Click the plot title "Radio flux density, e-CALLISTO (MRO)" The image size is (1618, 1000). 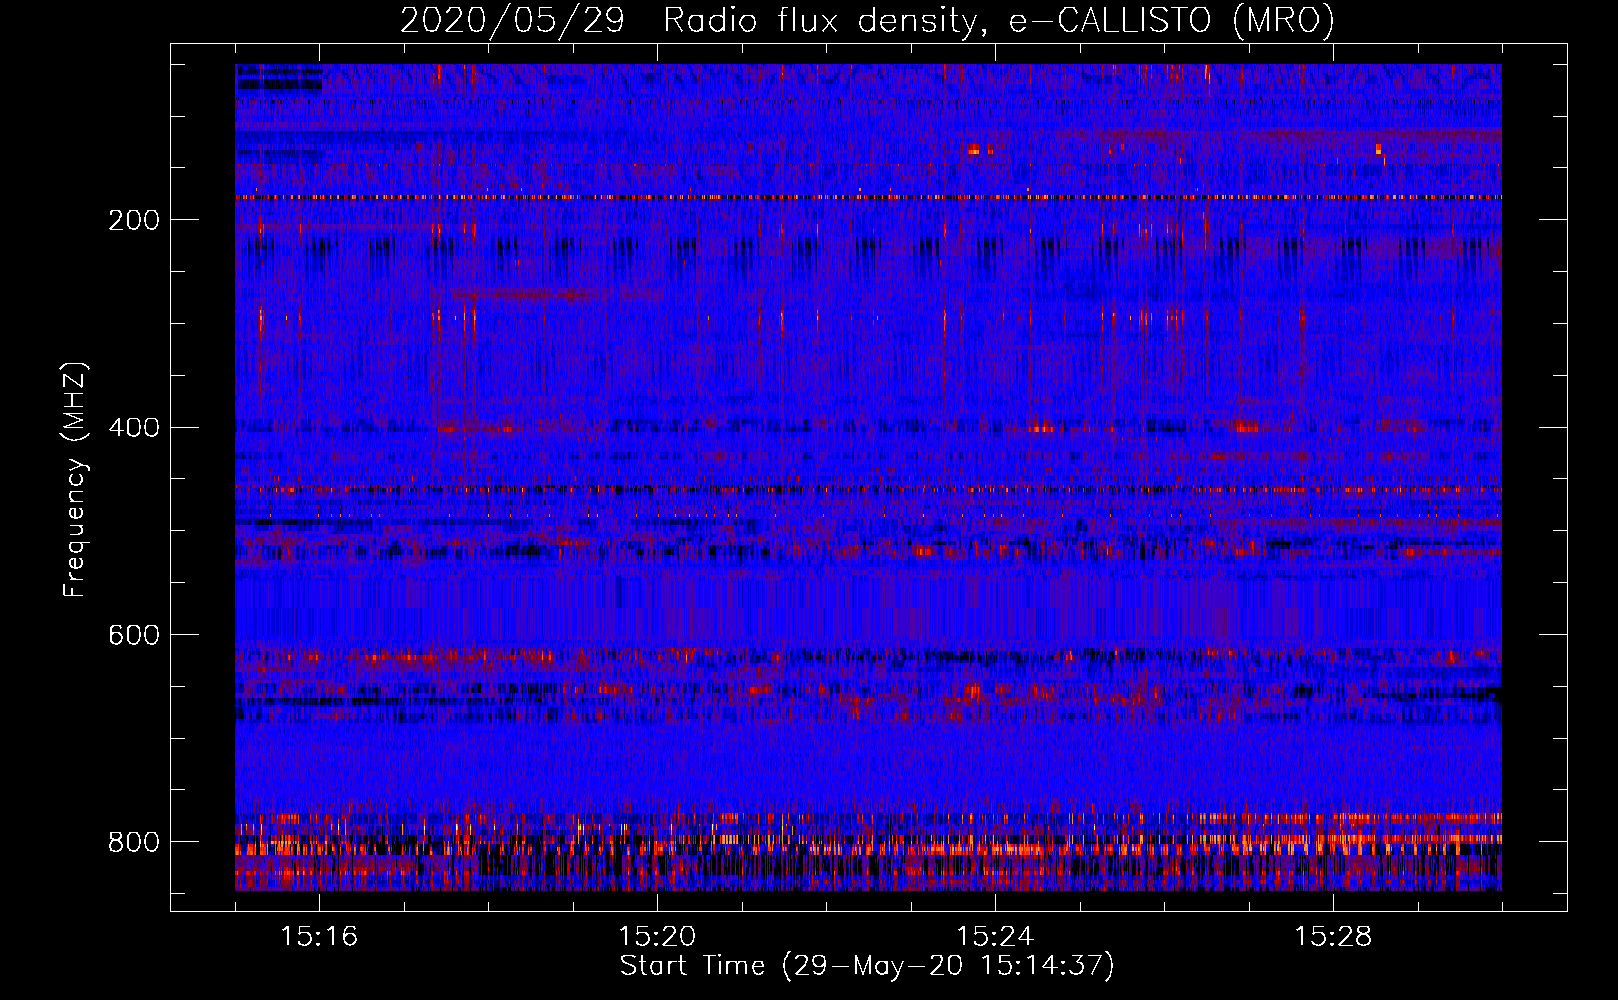pyautogui.click(x=998, y=21)
